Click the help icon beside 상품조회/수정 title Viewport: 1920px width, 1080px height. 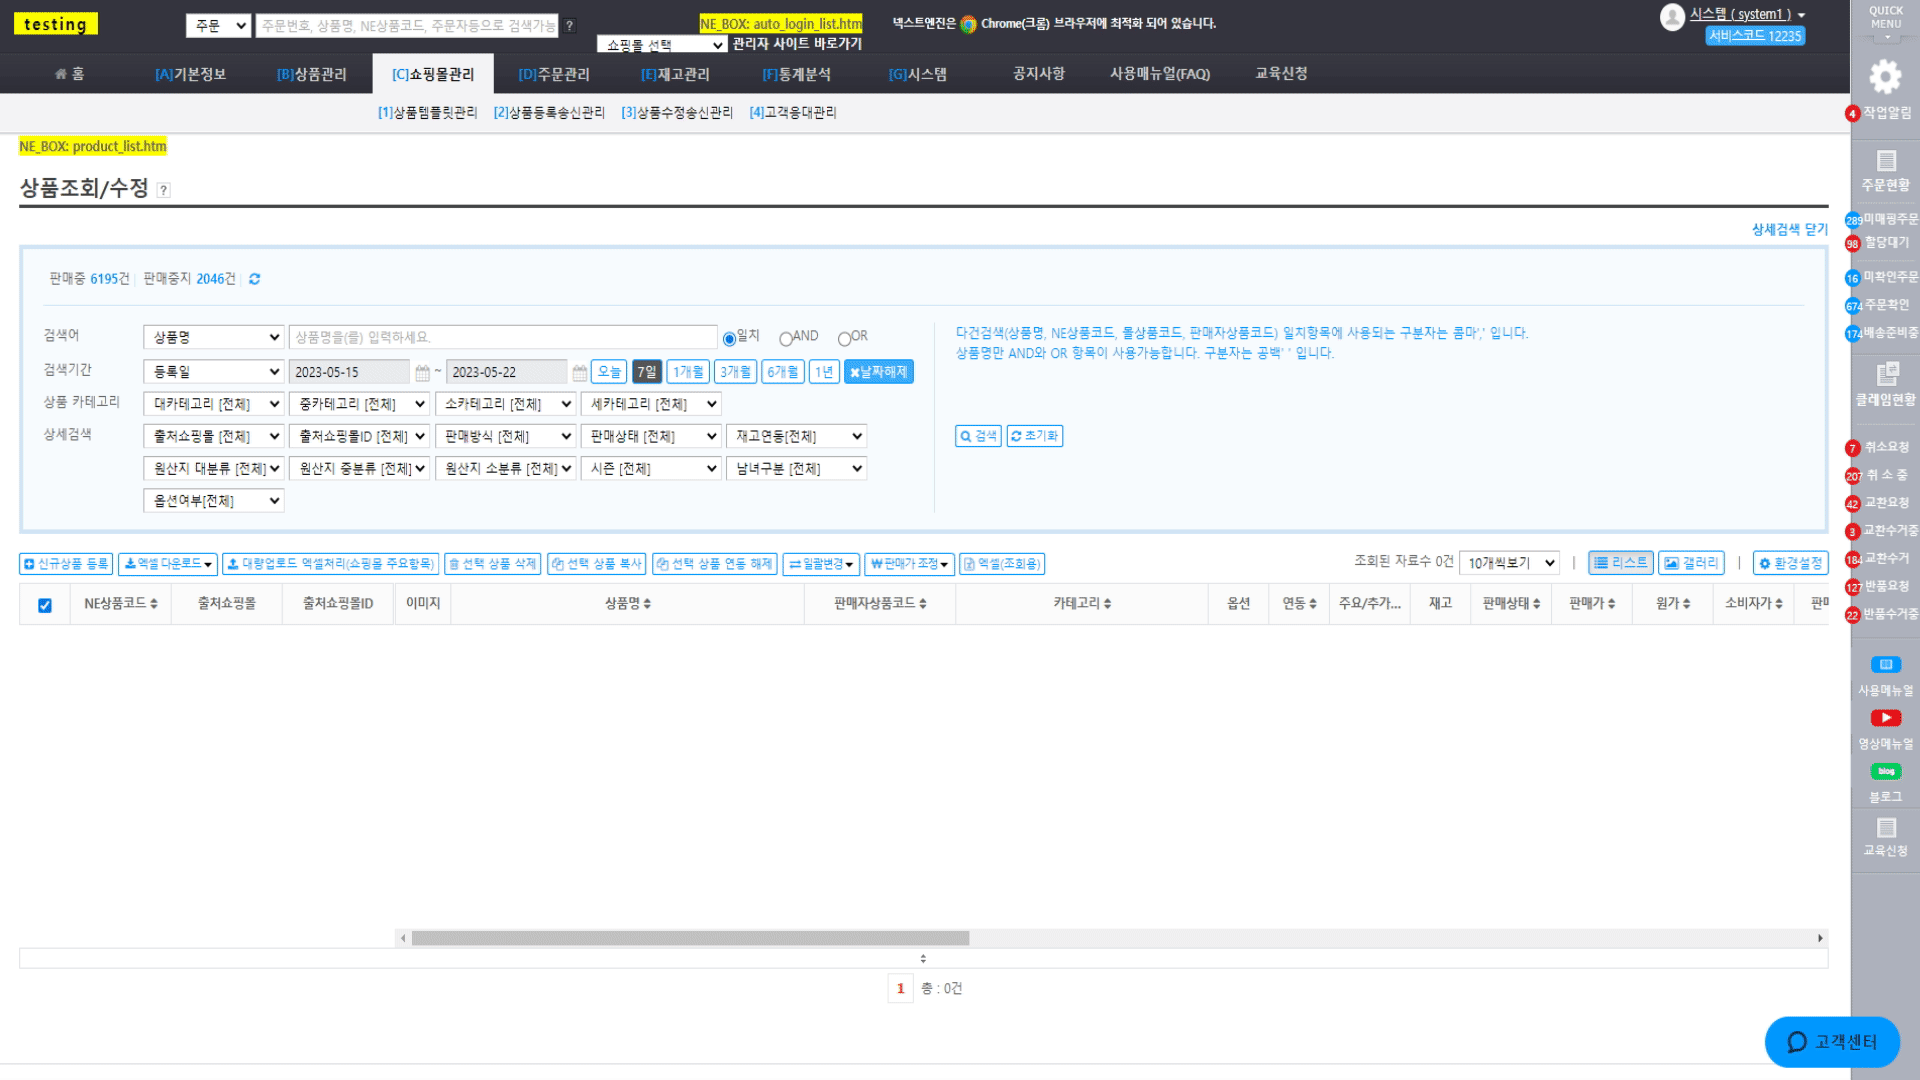[164, 190]
